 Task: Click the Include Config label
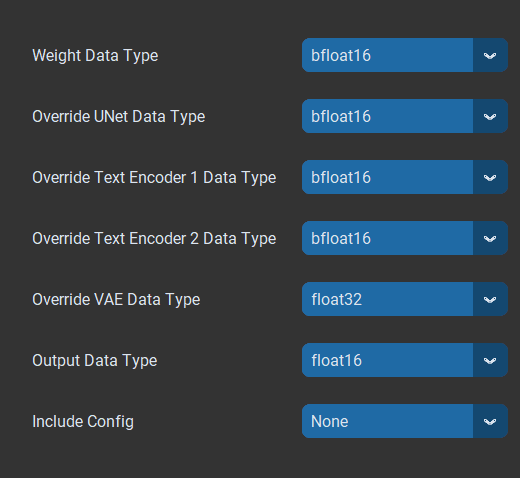83,422
